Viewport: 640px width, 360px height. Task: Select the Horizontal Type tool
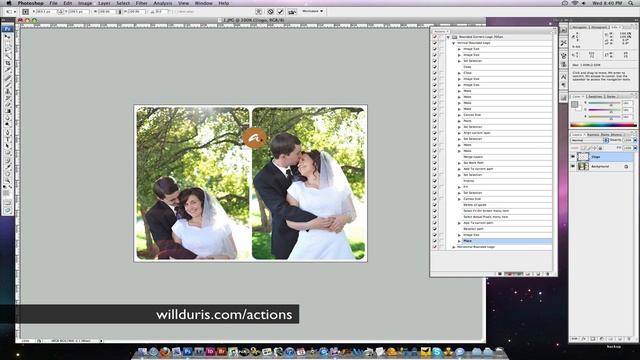[x=7, y=139]
